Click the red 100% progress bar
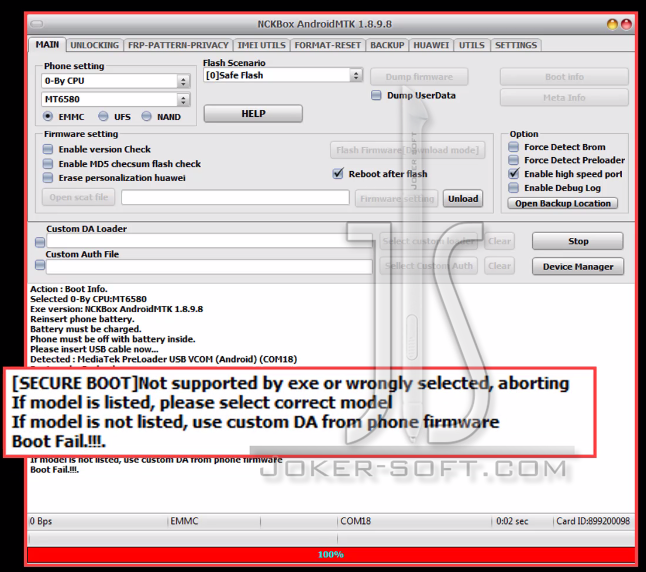This screenshot has width=646, height=572. tap(331, 554)
